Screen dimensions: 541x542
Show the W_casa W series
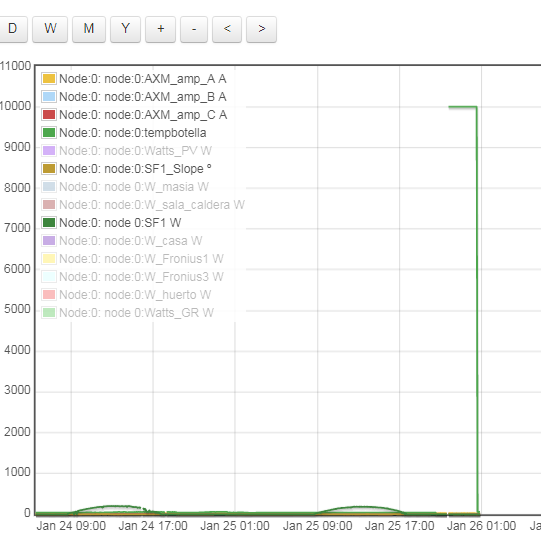(131, 241)
